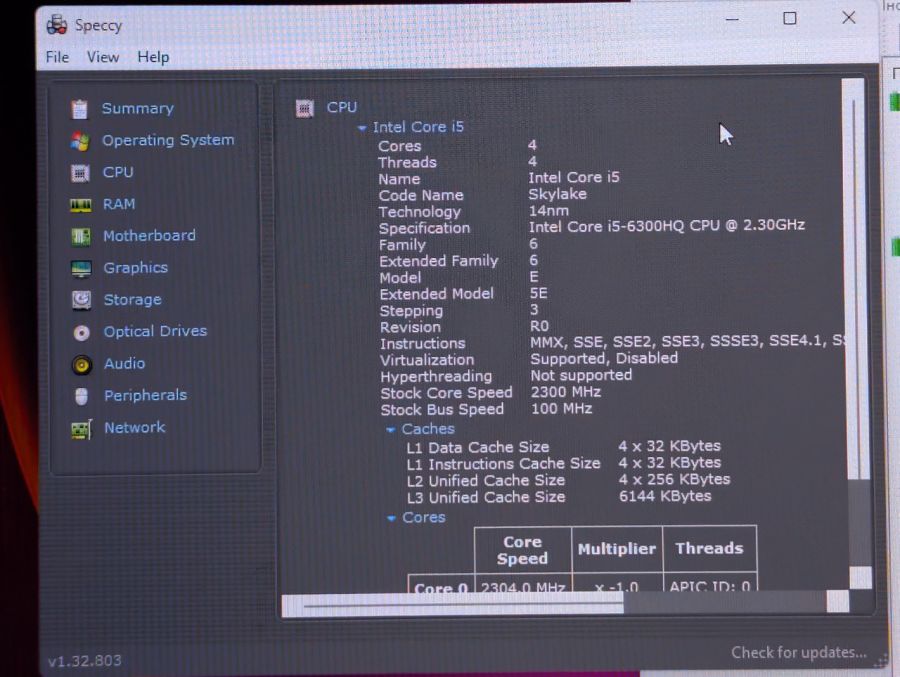
Task: Collapse the Intel Core i5 tree node
Action: coord(362,128)
